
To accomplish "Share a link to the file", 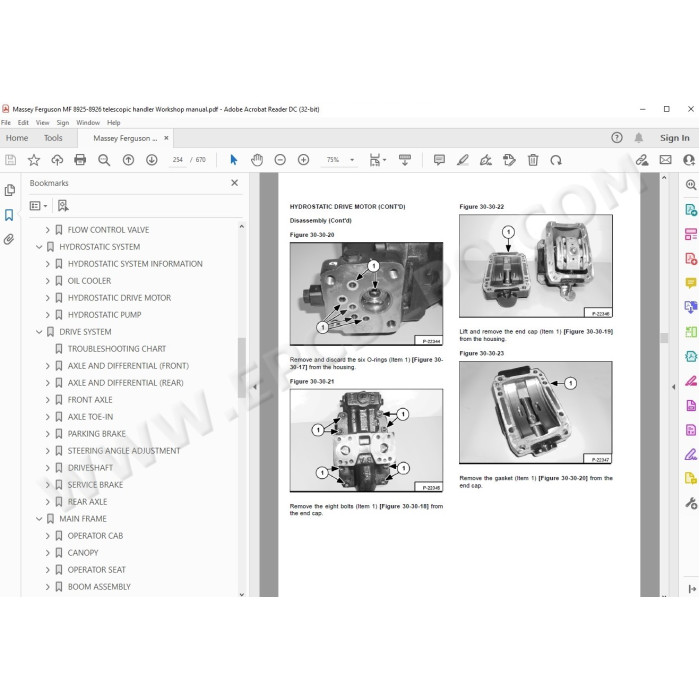I will 642,160.
